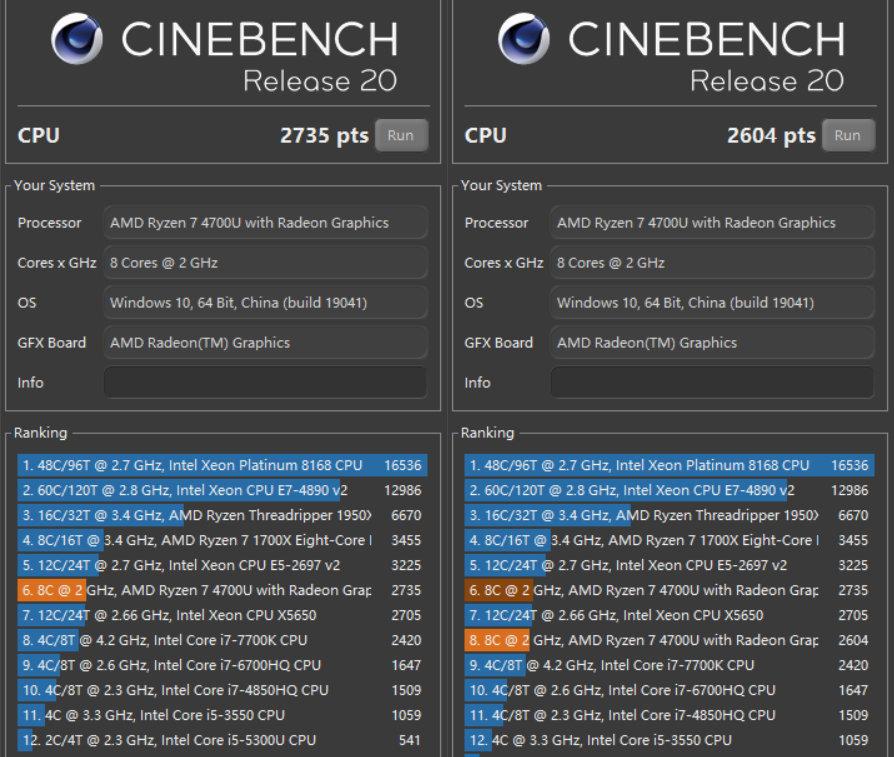Select Xeon E5-2697 v2 row, 2604 pts window

pos(669,565)
